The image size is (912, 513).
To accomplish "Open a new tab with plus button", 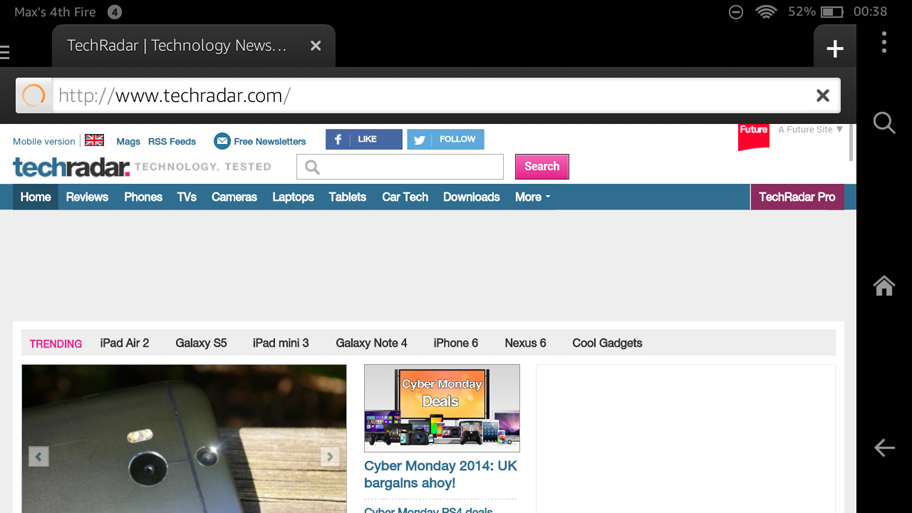I will pos(835,48).
